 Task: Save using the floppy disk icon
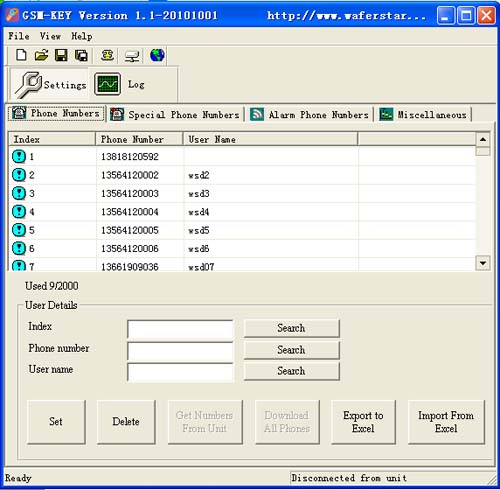61,55
